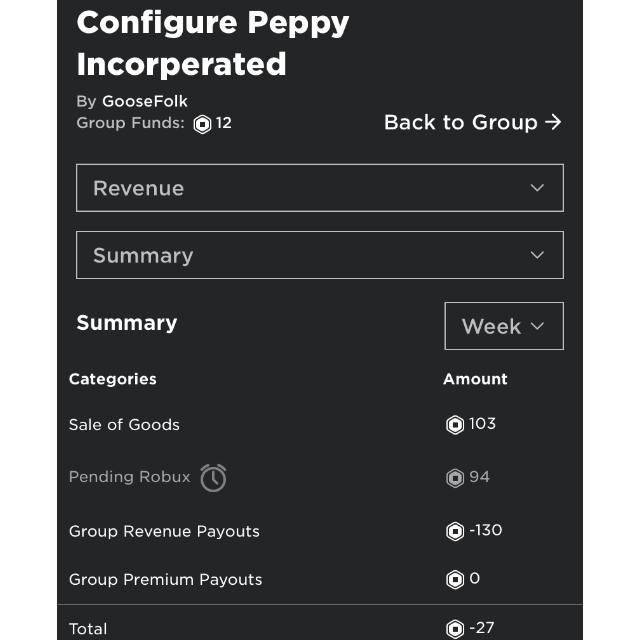
Task: Select the Pending Robux row label
Action: [129, 477]
